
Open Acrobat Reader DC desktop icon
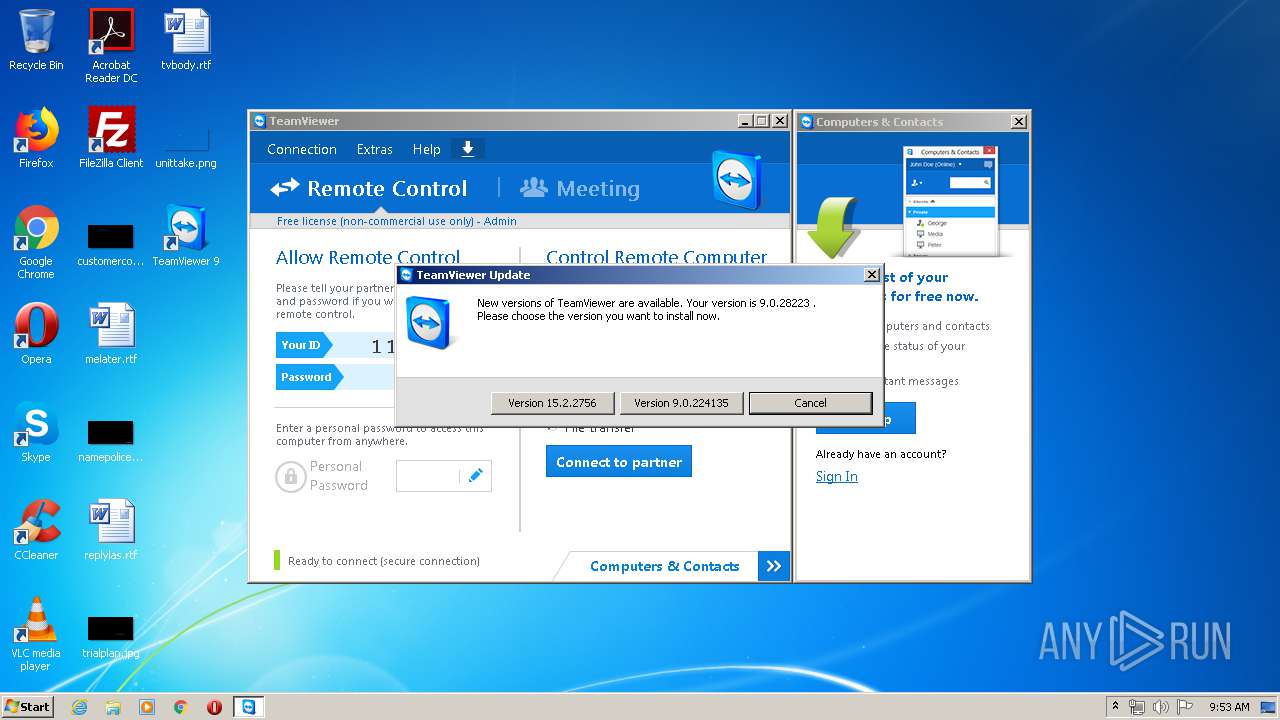coord(111,46)
